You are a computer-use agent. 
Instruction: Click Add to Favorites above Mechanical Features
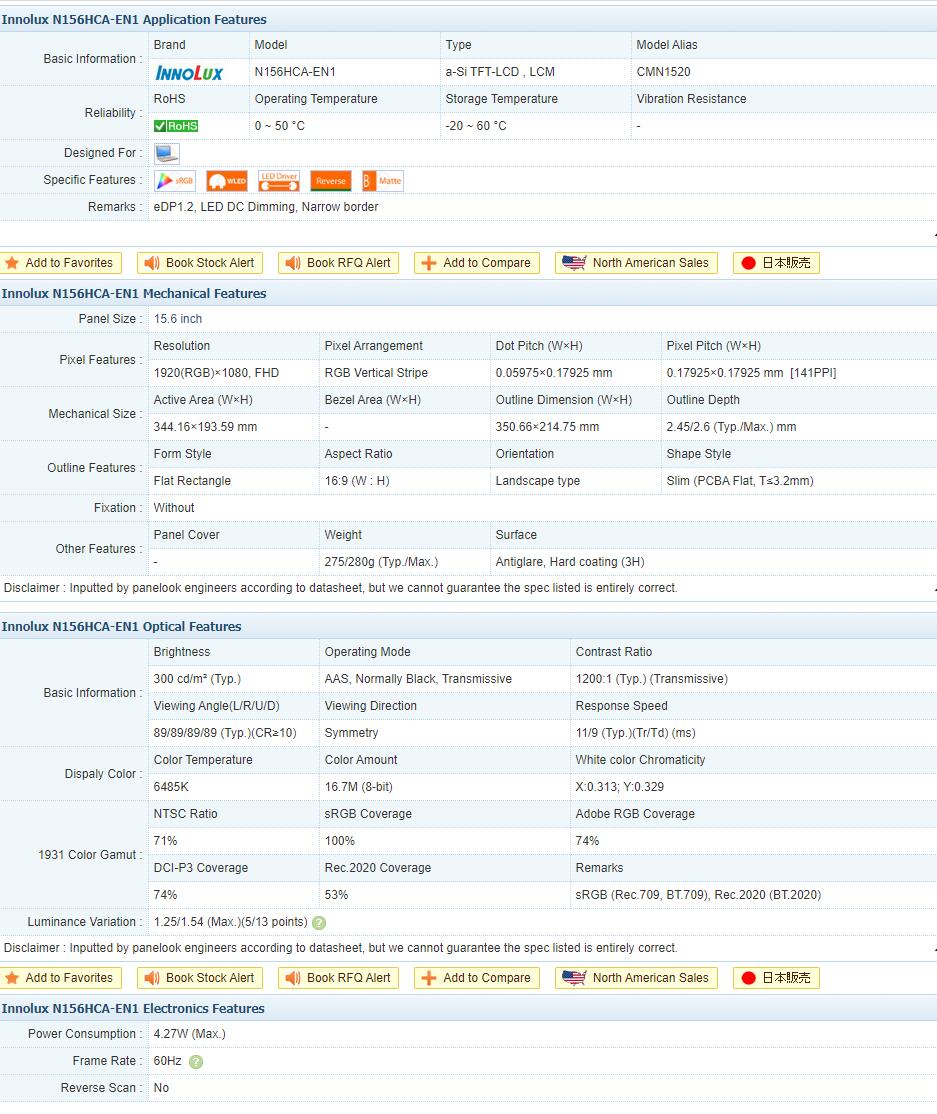(x=61, y=263)
